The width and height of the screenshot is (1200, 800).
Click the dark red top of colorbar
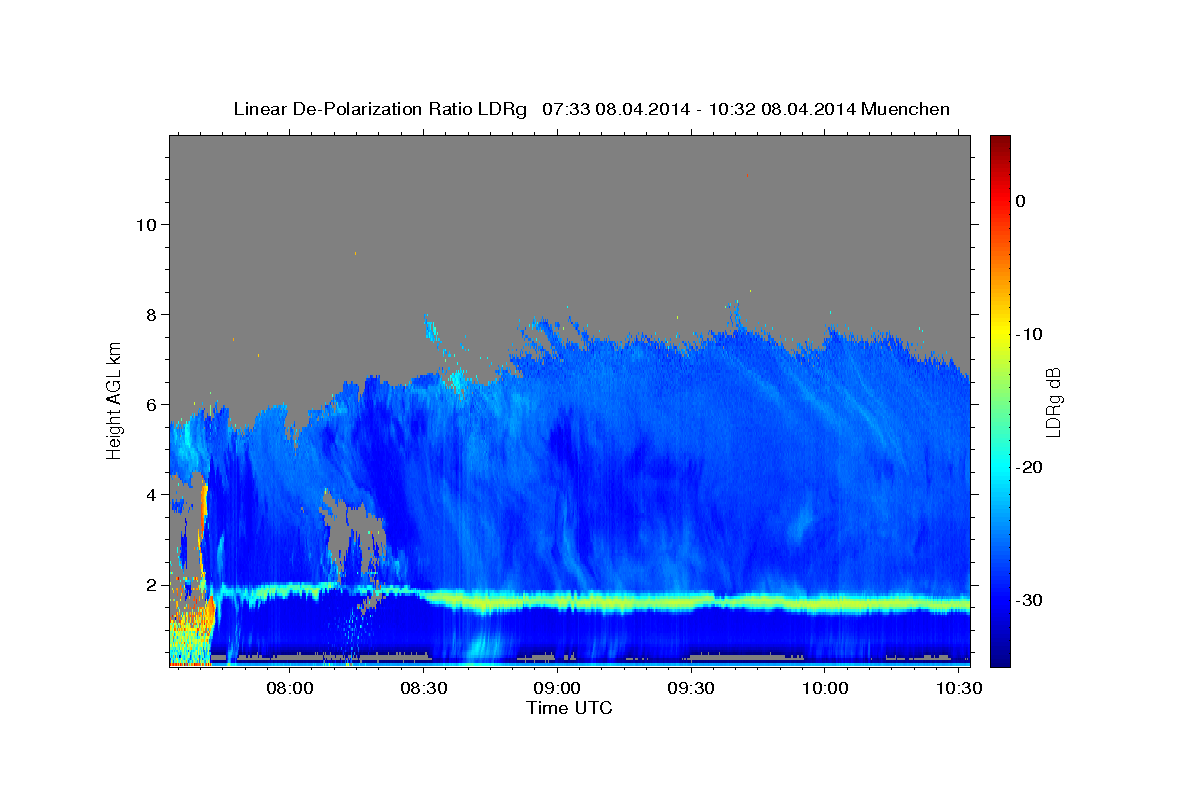click(999, 143)
